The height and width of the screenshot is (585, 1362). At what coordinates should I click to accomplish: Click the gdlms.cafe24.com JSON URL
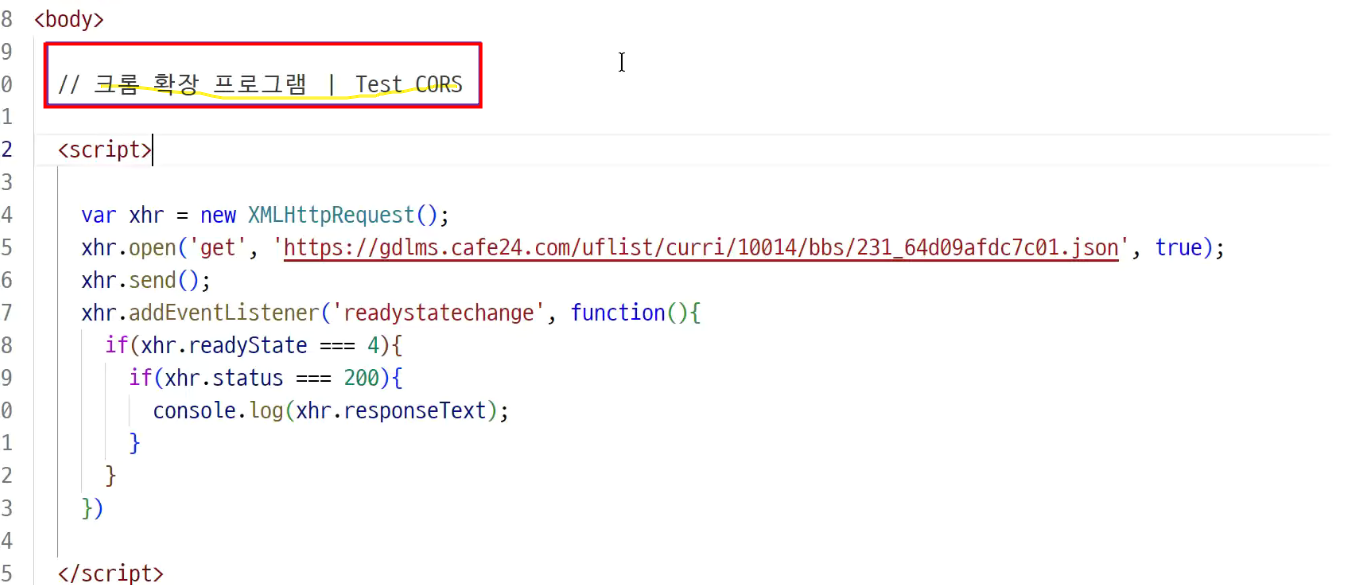click(701, 247)
